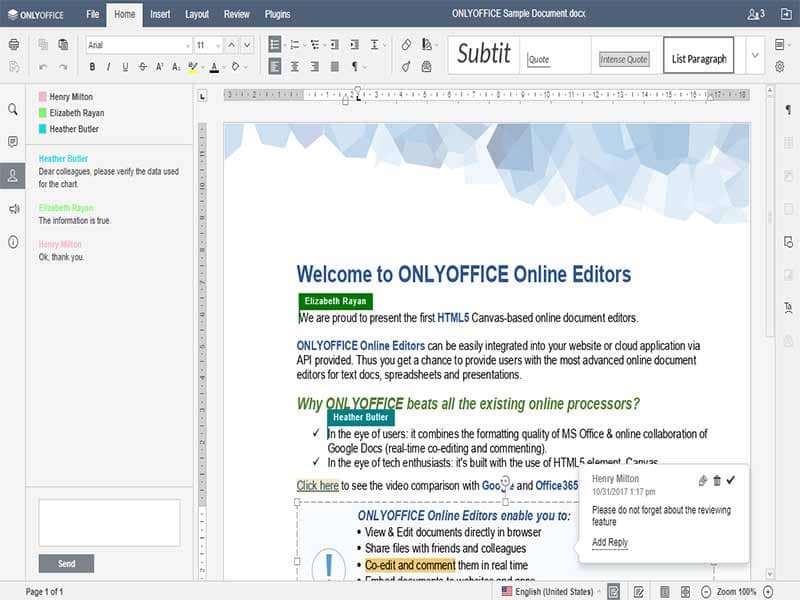Switch to the Insert ribbon tab
The width and height of the screenshot is (800, 600).
point(160,14)
